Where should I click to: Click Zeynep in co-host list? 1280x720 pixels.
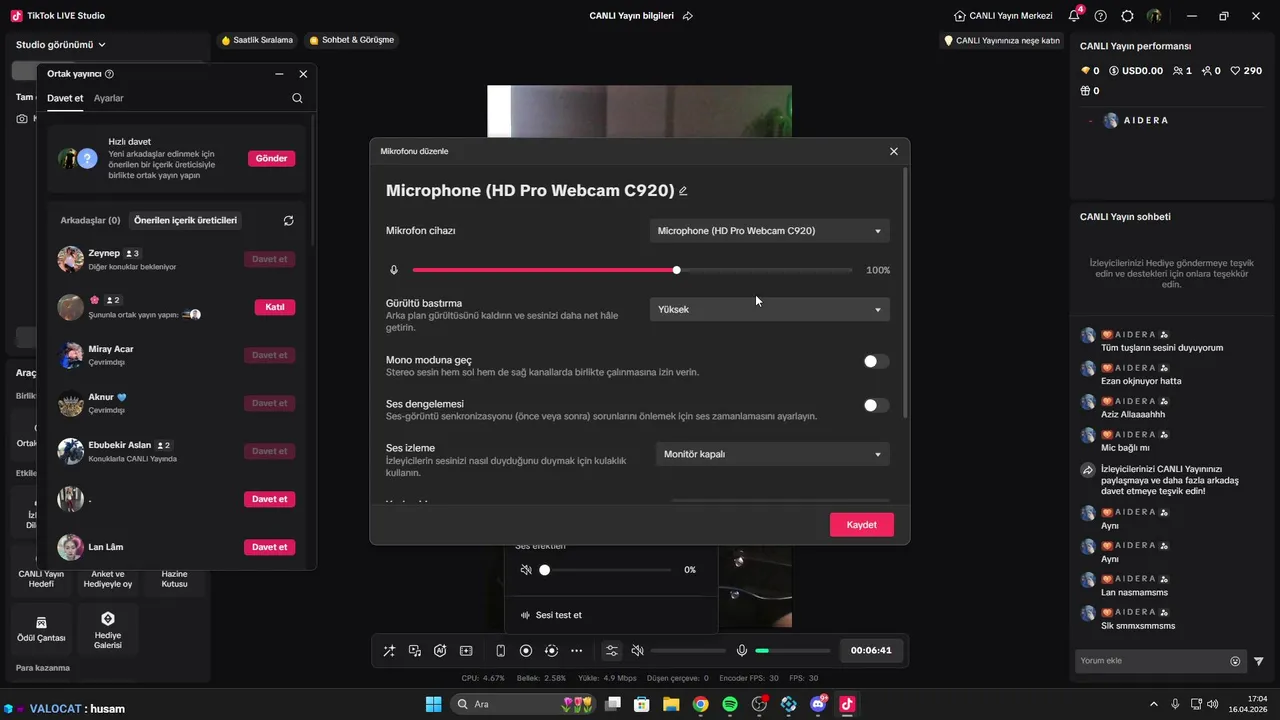[104, 253]
